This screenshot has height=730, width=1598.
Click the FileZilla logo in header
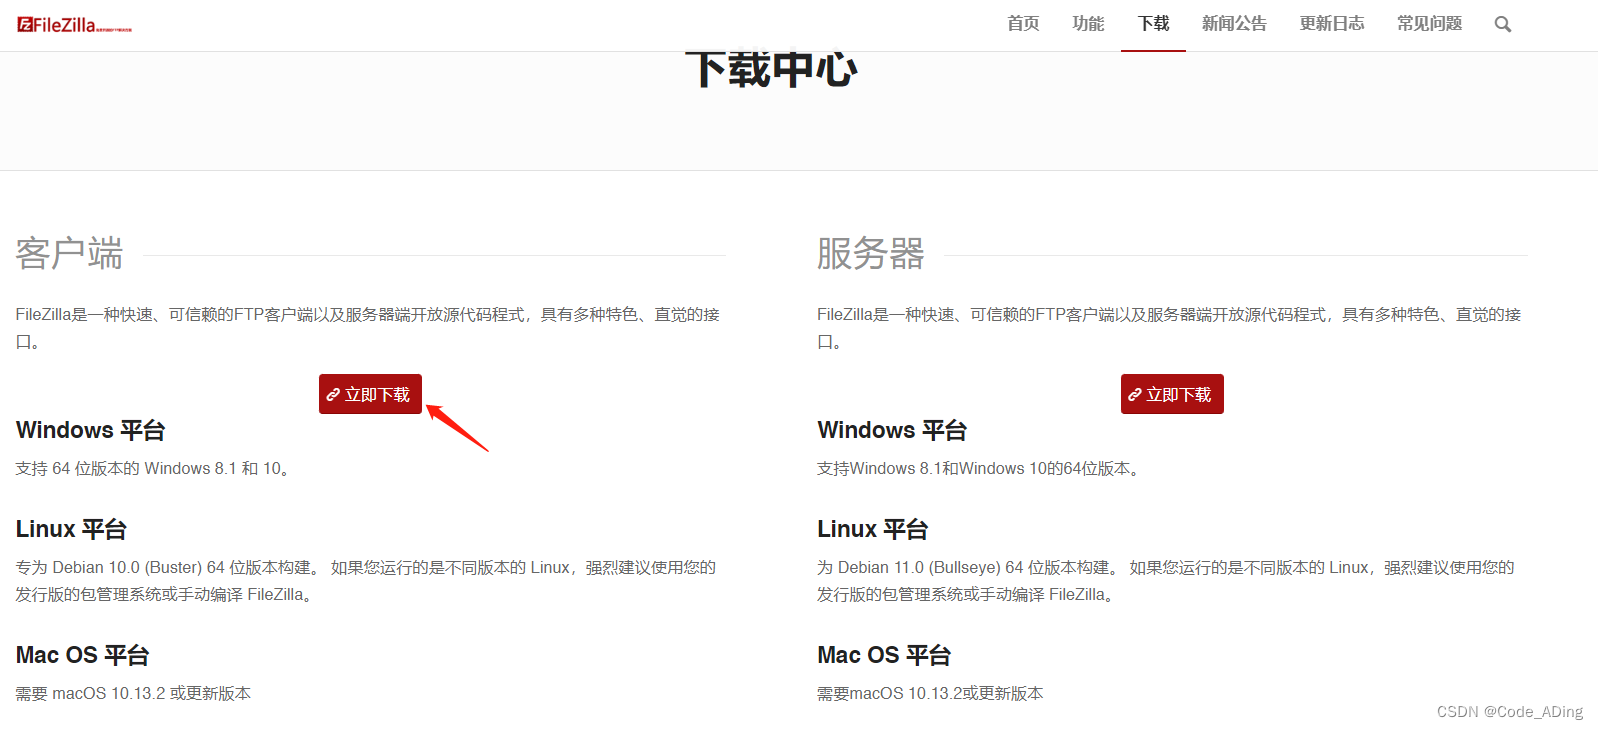coord(74,25)
